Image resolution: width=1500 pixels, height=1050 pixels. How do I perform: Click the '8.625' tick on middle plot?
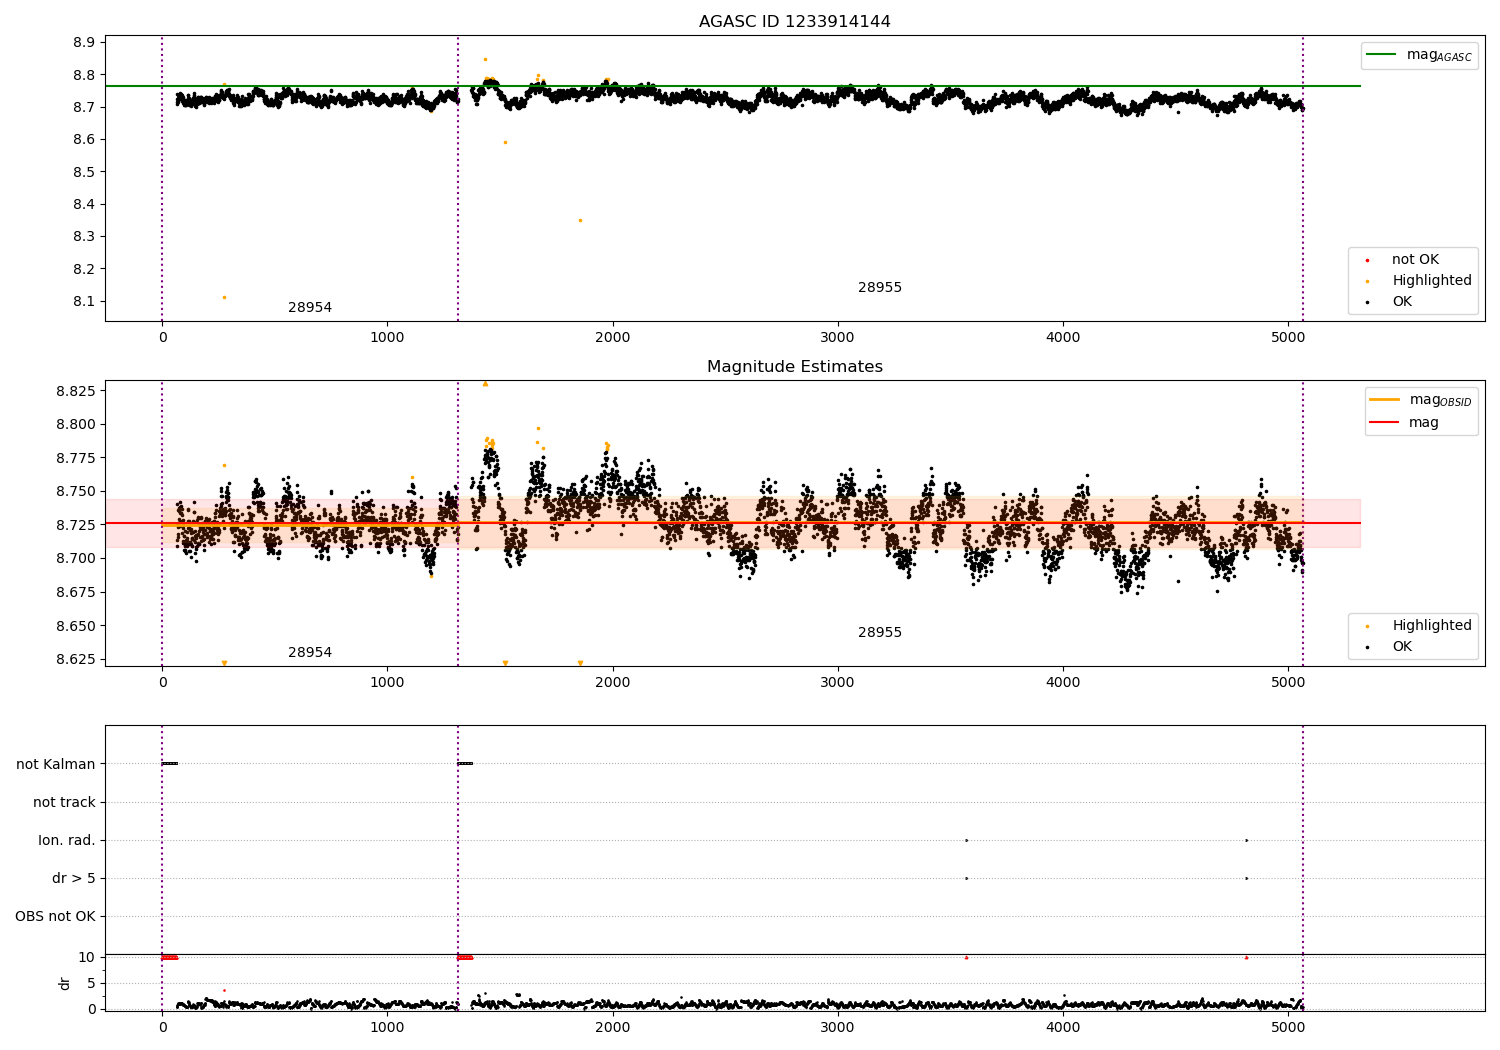pos(75,660)
